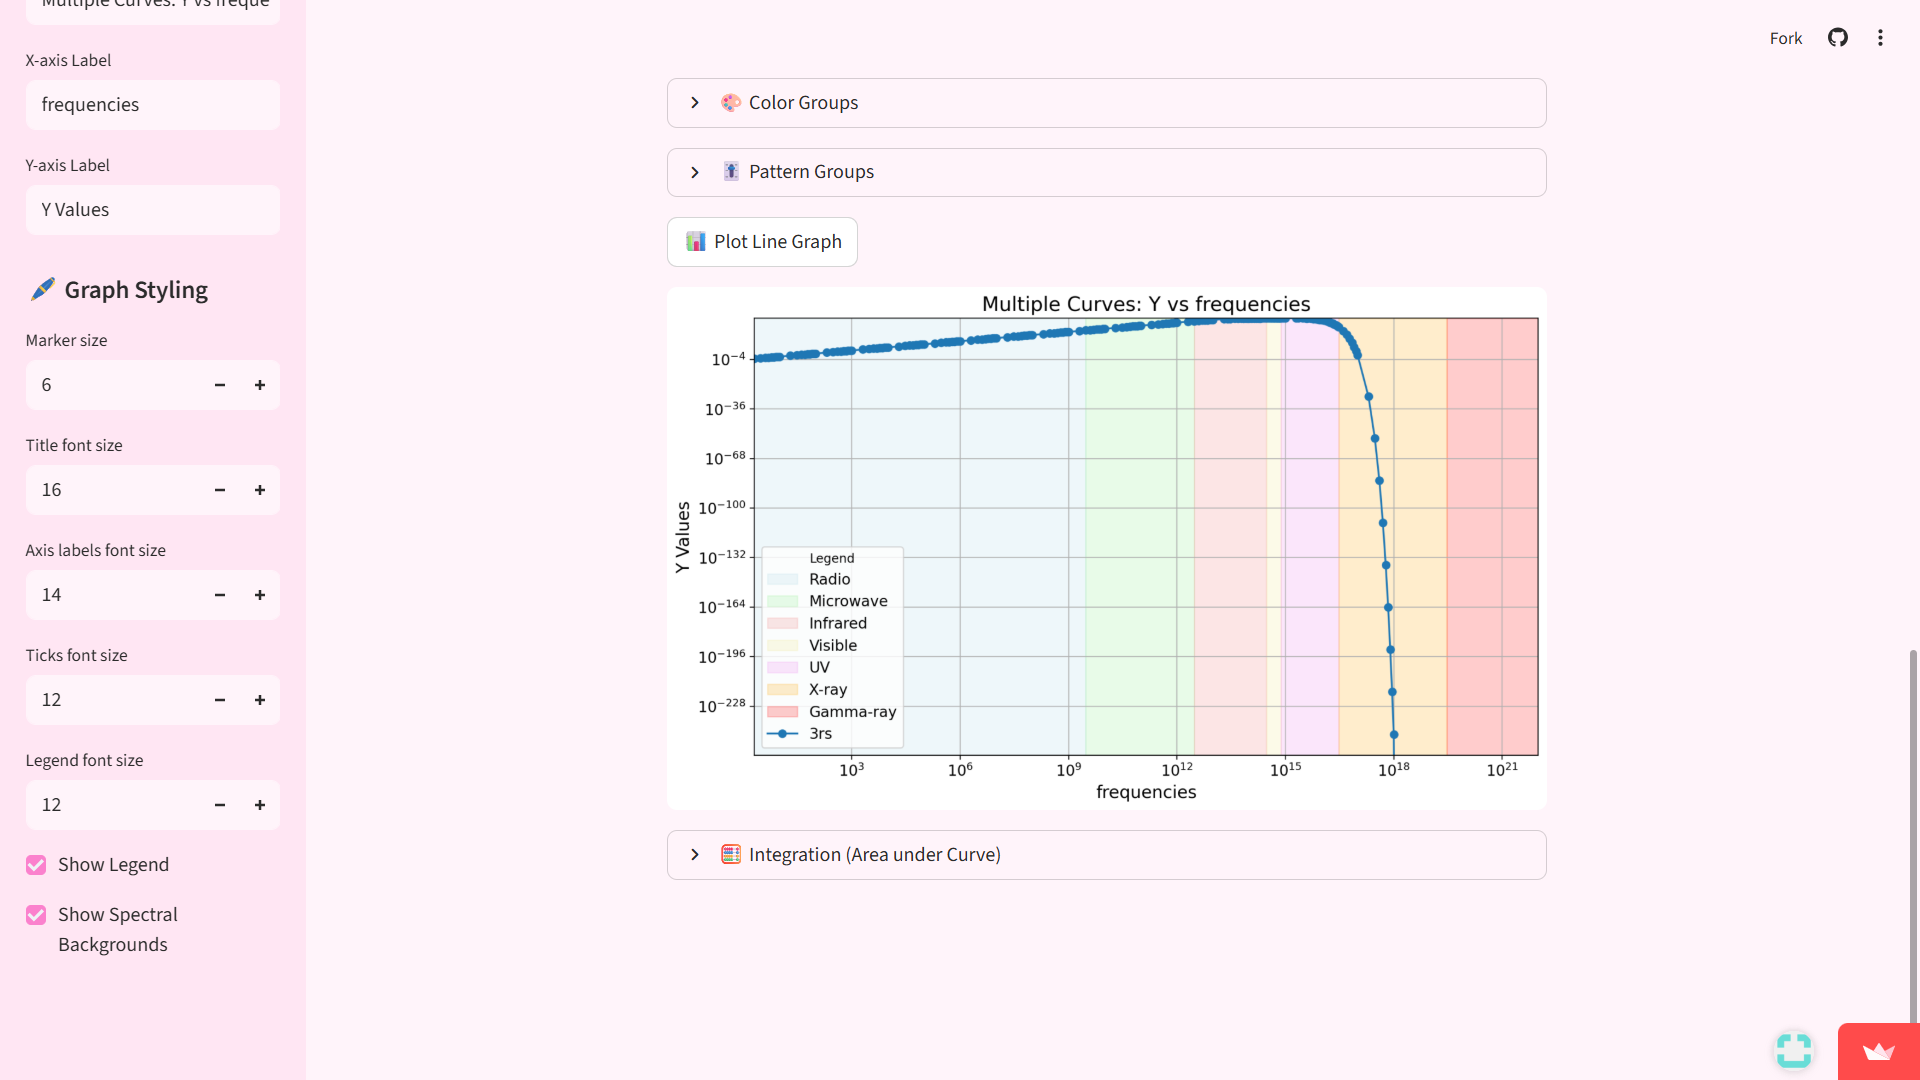Screen dimensions: 1920x1080
Task: Toggle Show Spectral Backgrounds checkbox
Action: [x=36, y=915]
